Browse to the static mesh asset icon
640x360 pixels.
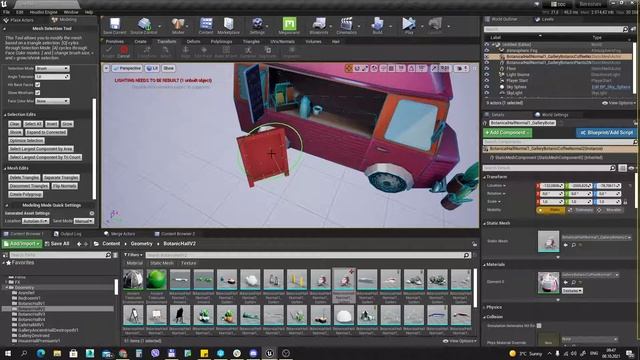pyautogui.click(x=573, y=245)
